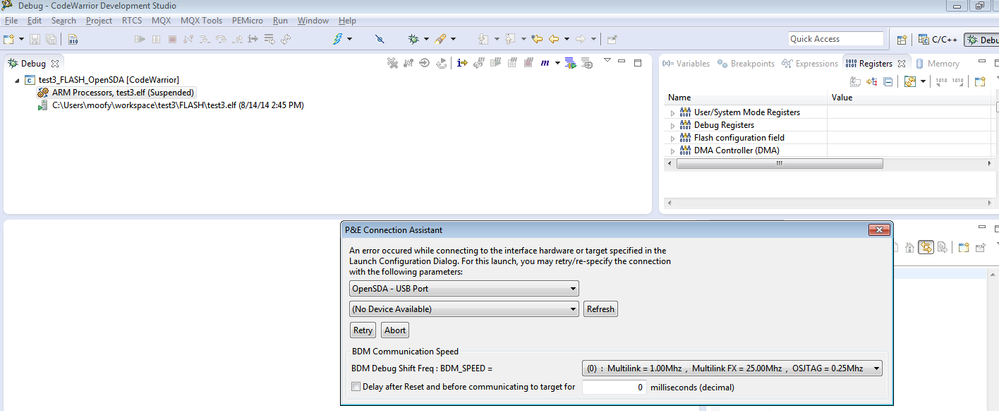Click the pencil External Tools icon
The width and height of the screenshot is (999, 411).
pos(440,39)
